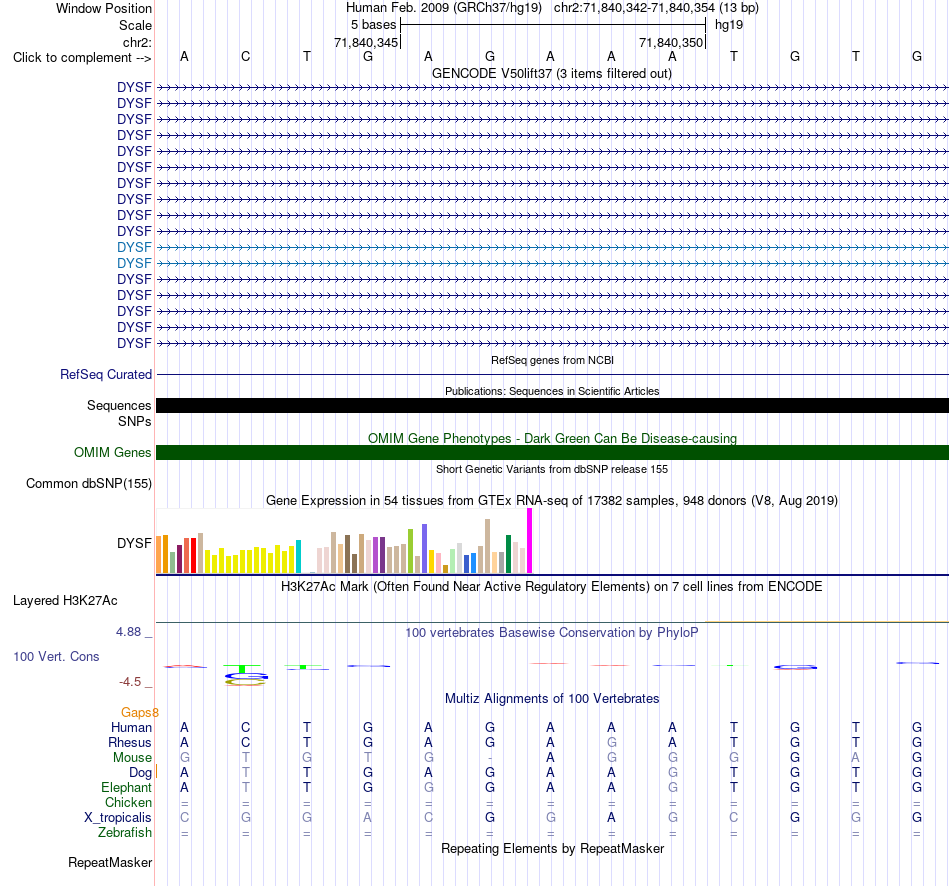Viewport: 950px width, 886px height.
Task: Click the 'SNPs' track label
Action: coord(135,421)
